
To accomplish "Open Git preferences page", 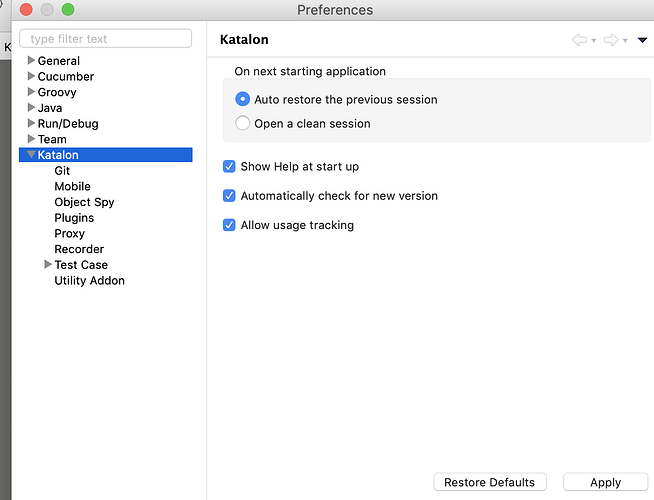I will coord(62,171).
